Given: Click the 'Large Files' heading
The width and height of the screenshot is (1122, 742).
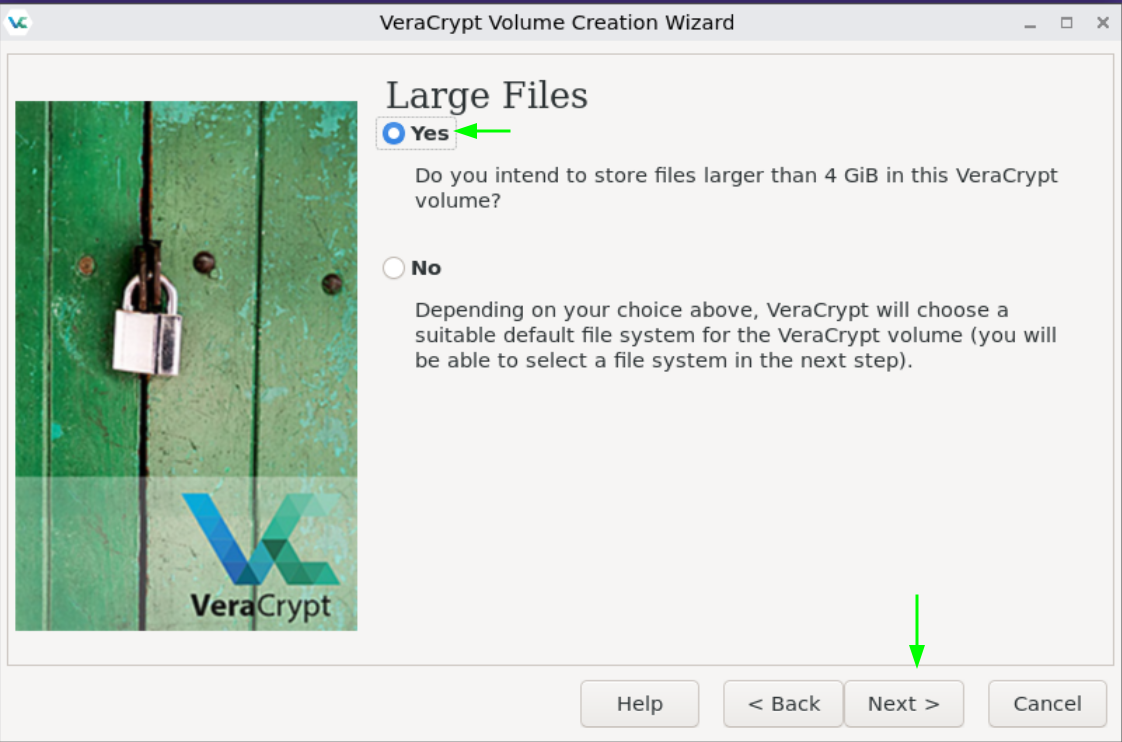Looking at the screenshot, I should (x=487, y=96).
